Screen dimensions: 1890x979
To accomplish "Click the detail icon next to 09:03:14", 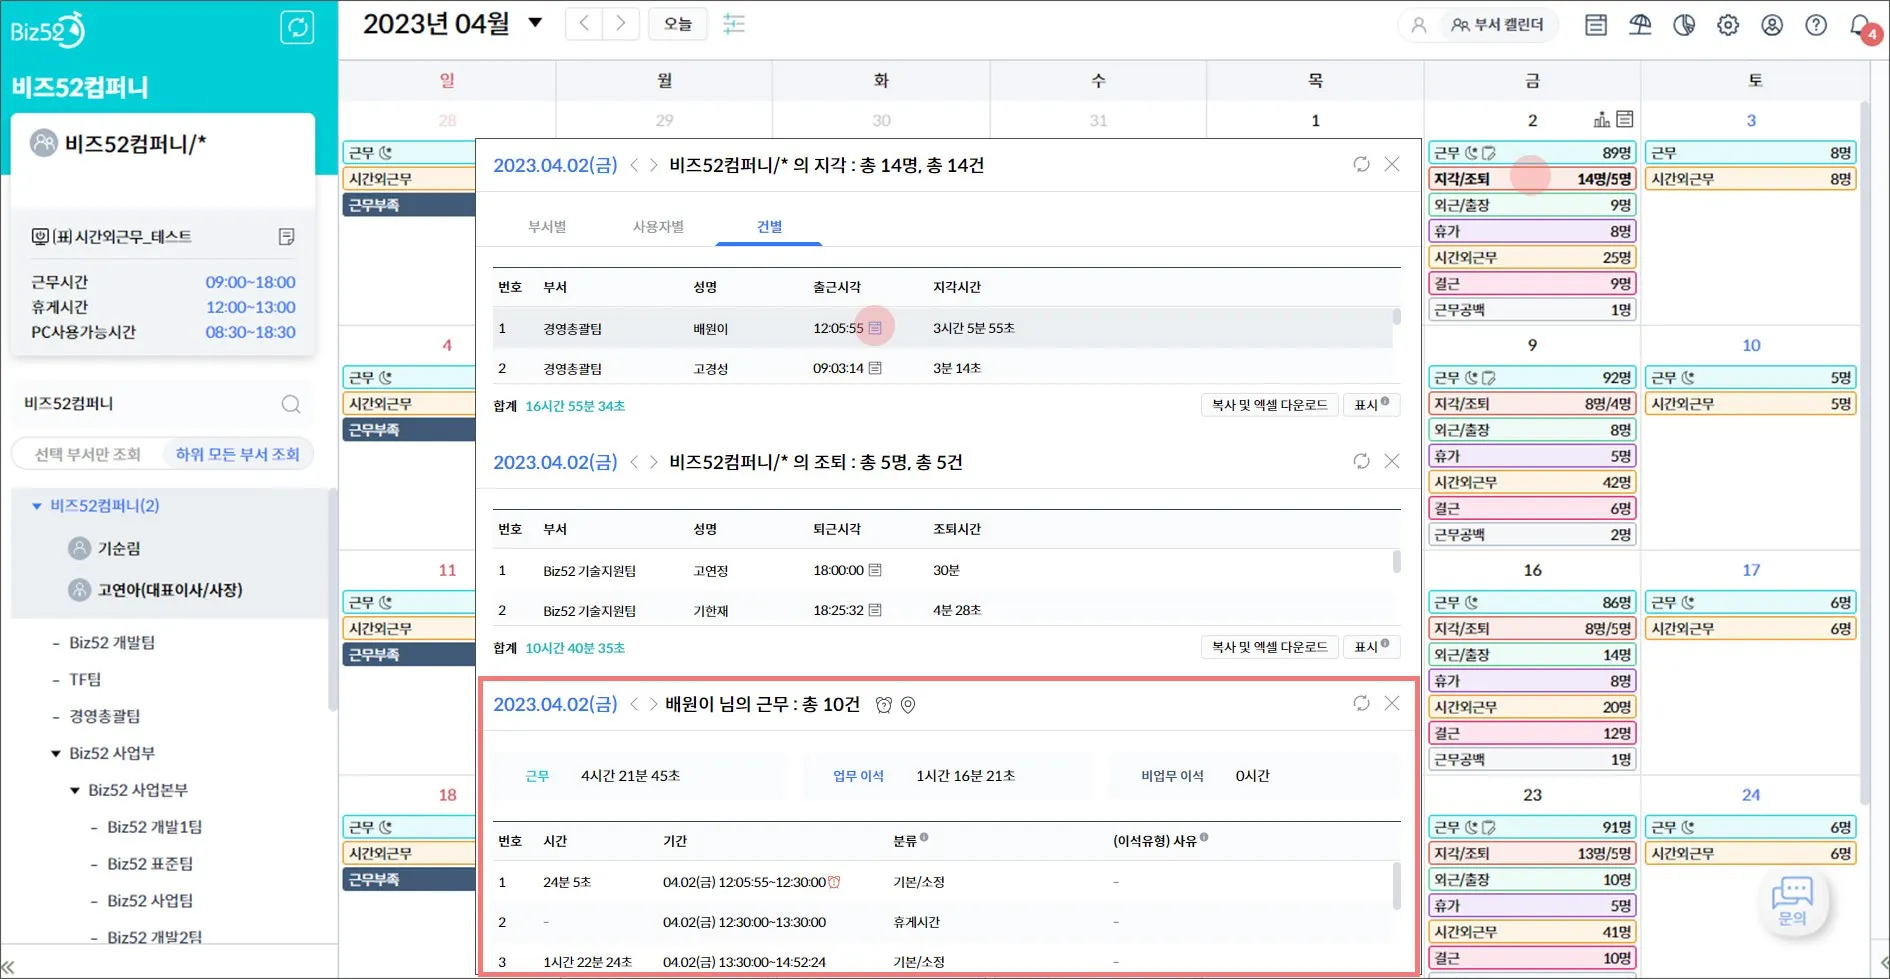I will click(x=875, y=368).
